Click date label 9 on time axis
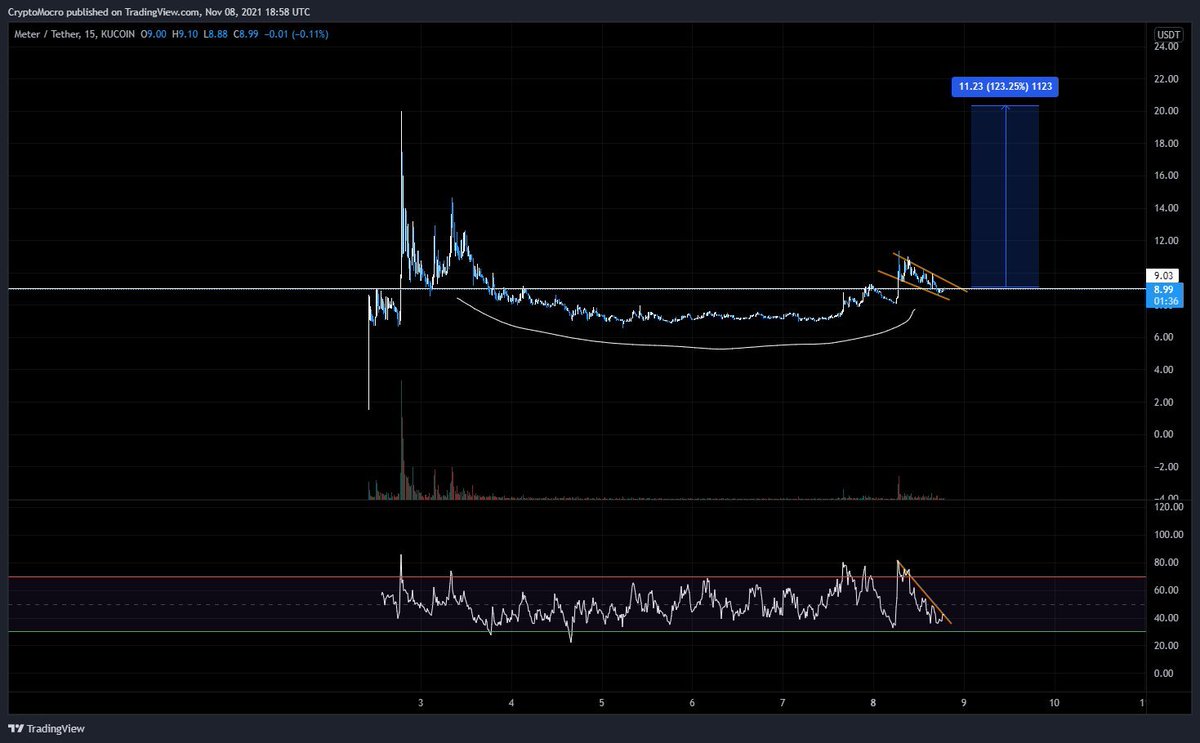 tap(964, 704)
